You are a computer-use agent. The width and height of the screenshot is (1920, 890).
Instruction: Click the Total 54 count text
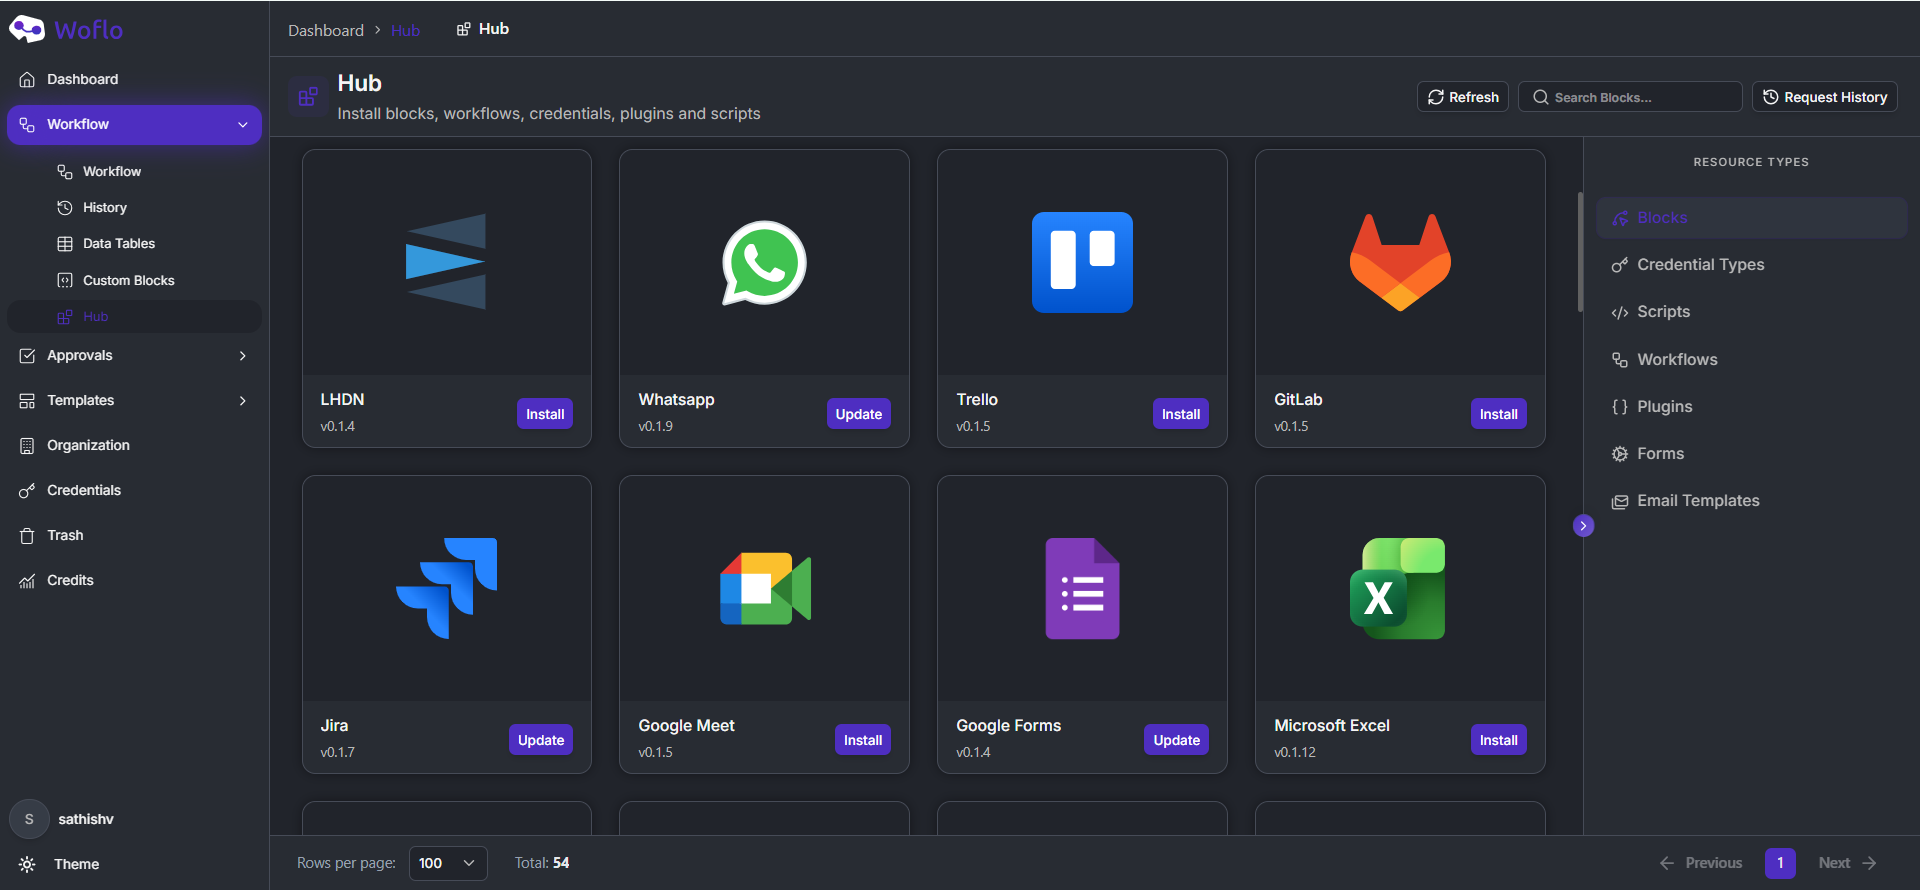542,863
